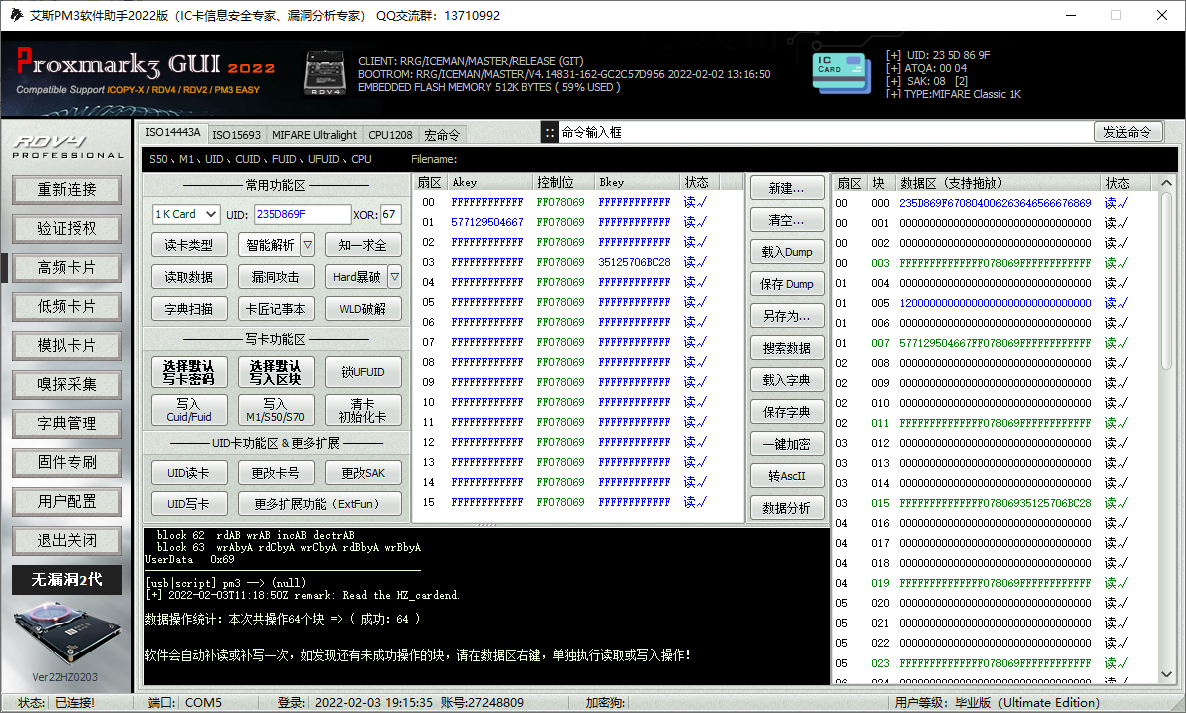
Task: Open the 1K Card type dropdown
Action: (185, 214)
